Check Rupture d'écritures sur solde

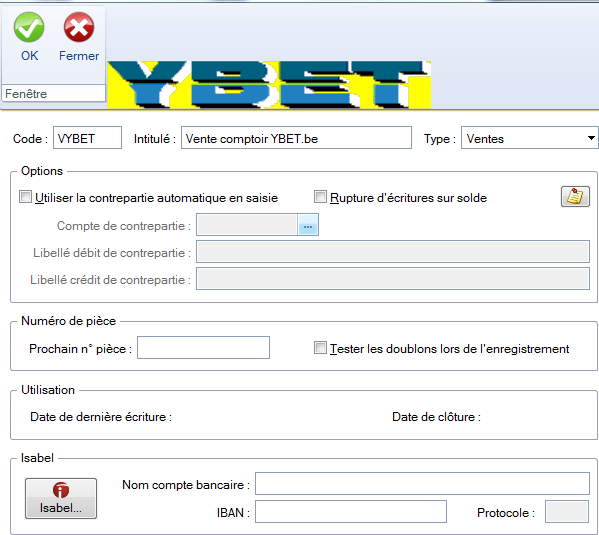pos(320,197)
